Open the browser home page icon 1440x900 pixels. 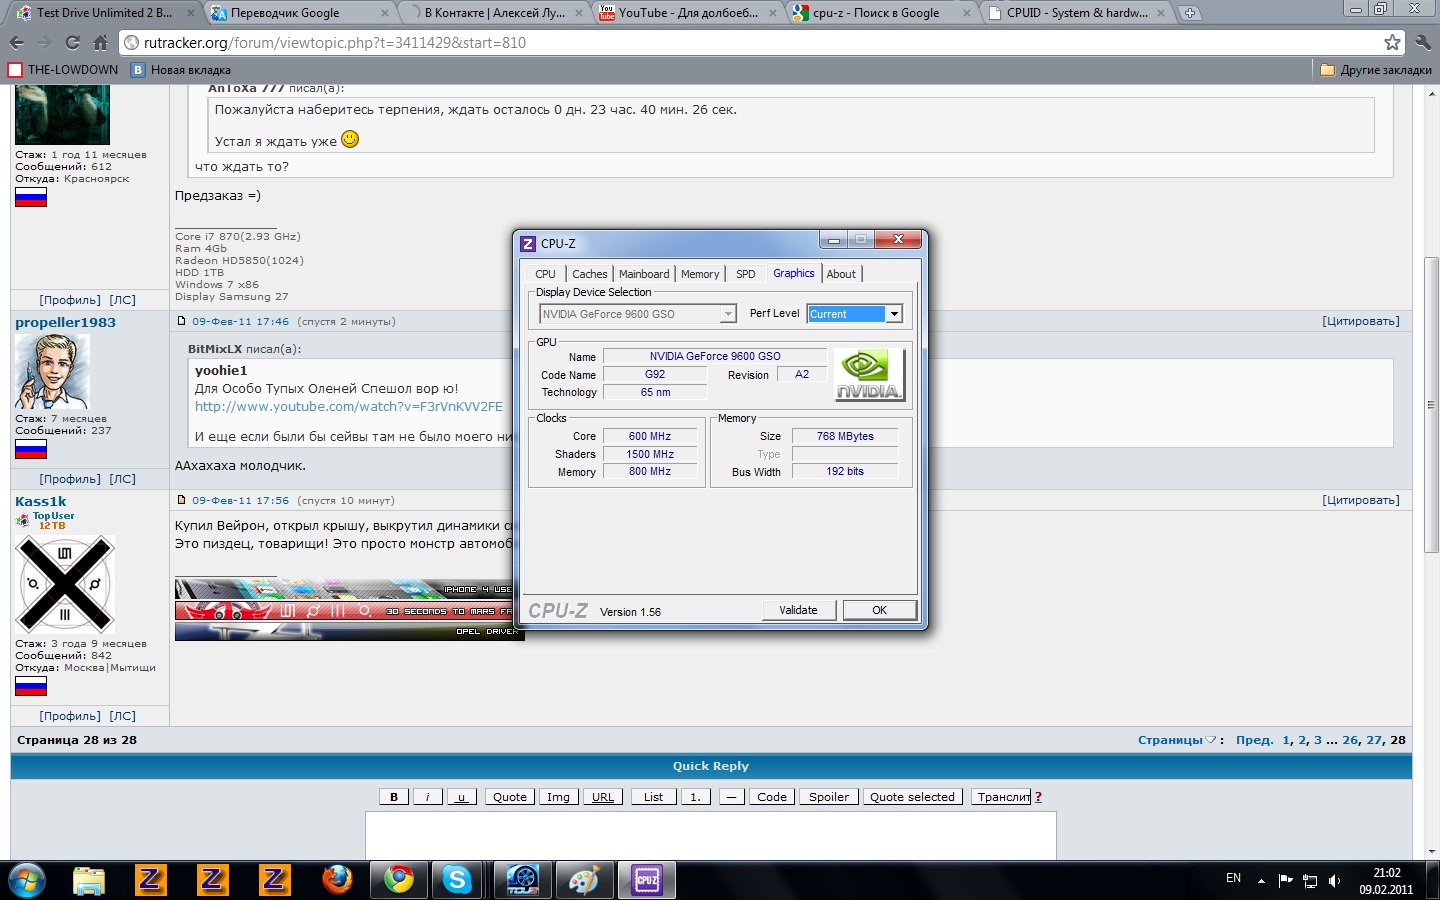[x=100, y=43]
